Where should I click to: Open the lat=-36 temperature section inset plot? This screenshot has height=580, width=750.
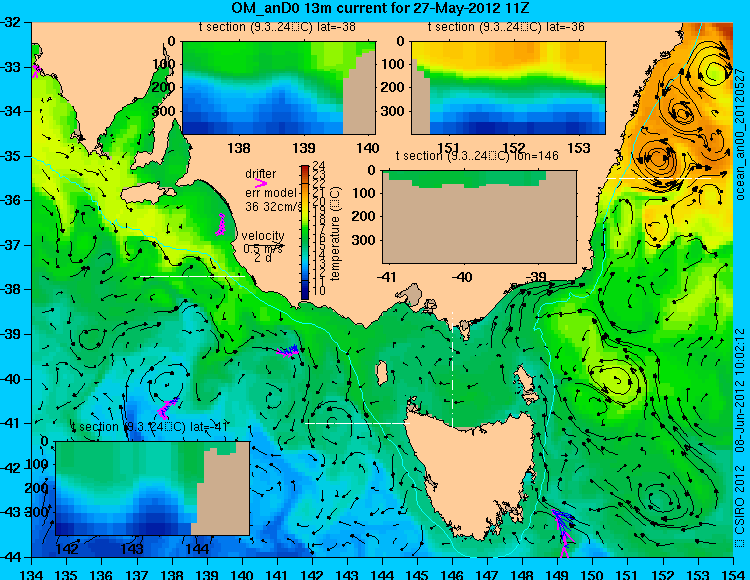[508, 88]
